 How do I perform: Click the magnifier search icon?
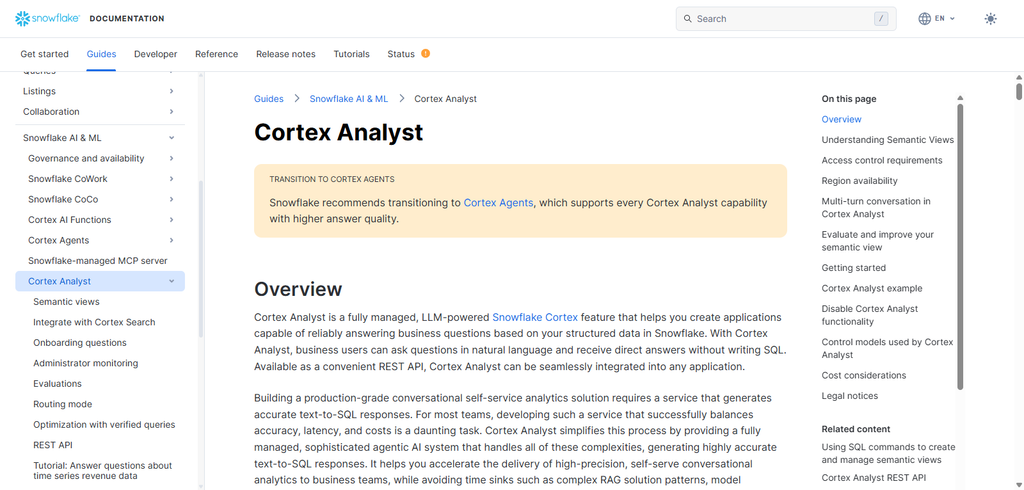(x=688, y=19)
